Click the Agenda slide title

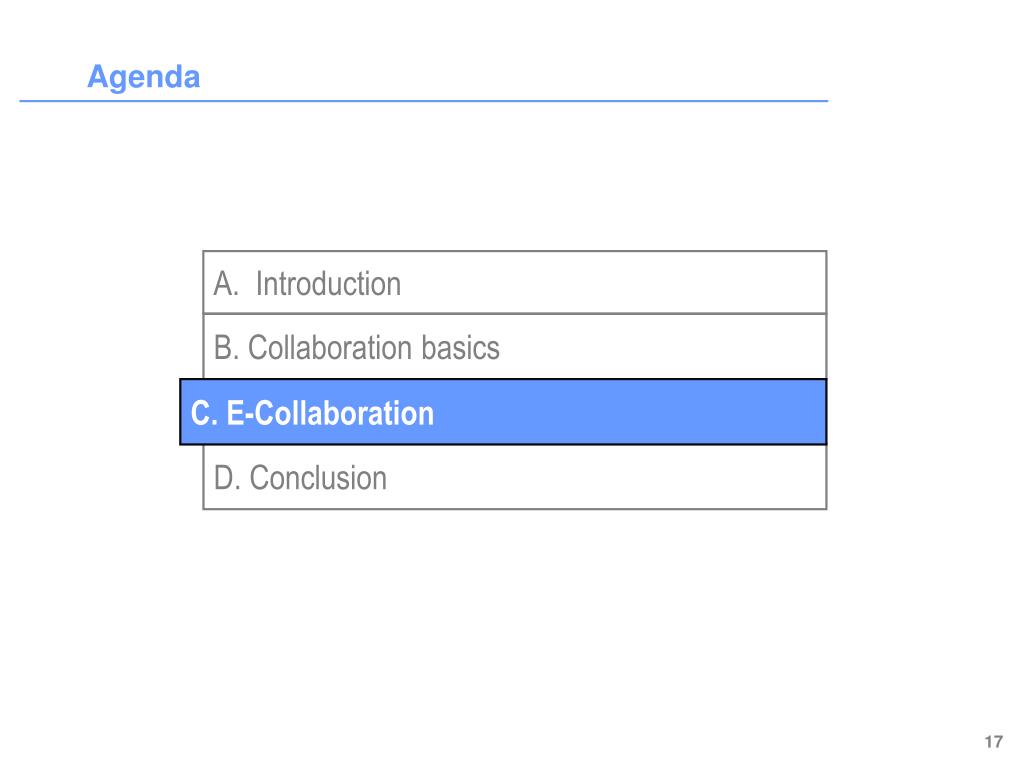144,77
